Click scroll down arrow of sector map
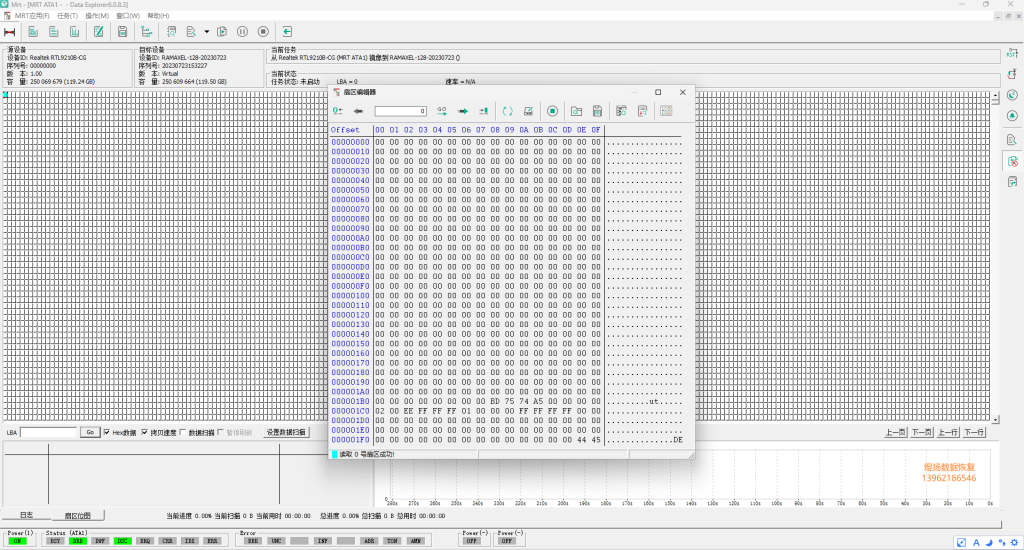The image size is (1024, 550). pos(995,419)
